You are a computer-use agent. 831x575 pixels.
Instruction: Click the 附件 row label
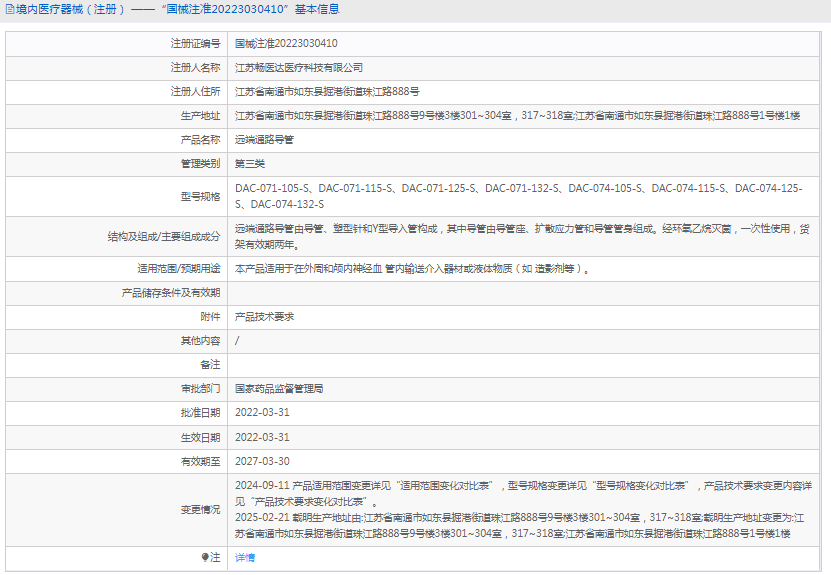pos(210,317)
